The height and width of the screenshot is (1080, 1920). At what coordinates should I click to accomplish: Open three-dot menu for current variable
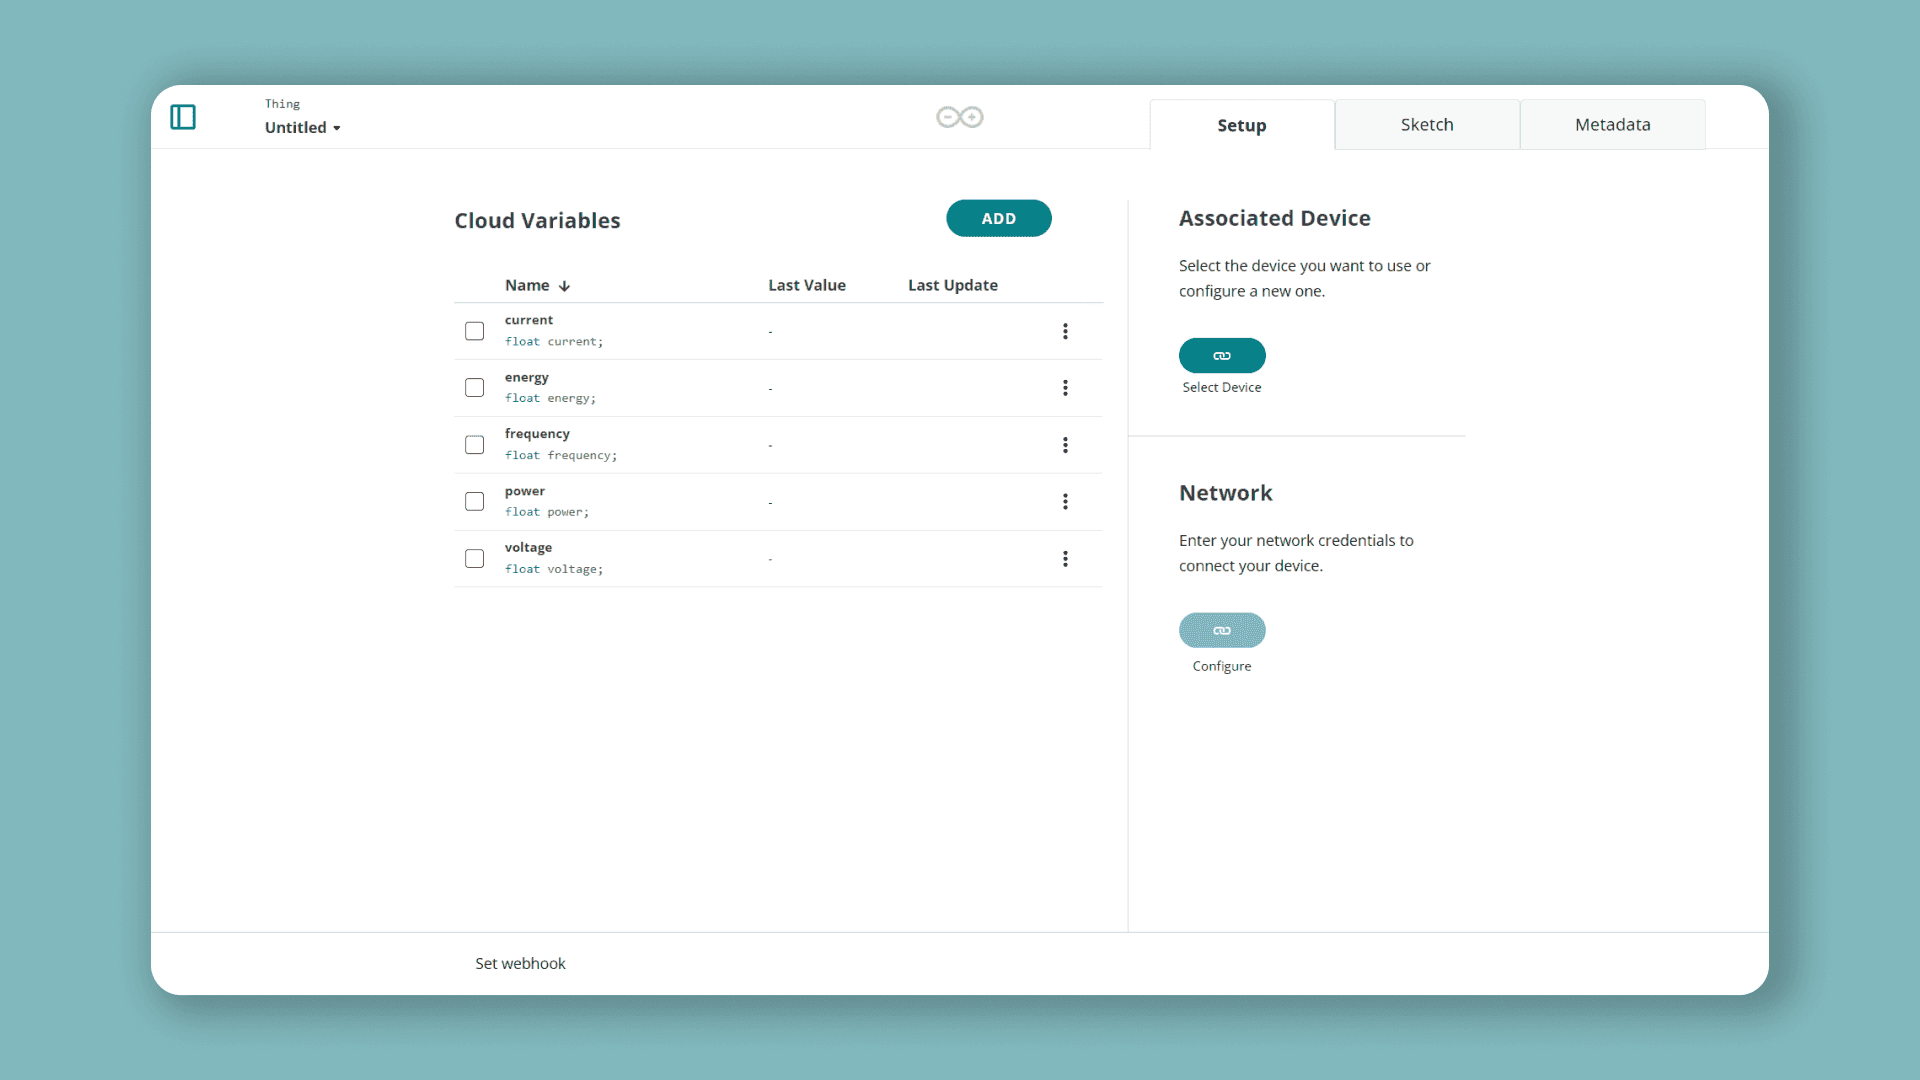(x=1065, y=331)
